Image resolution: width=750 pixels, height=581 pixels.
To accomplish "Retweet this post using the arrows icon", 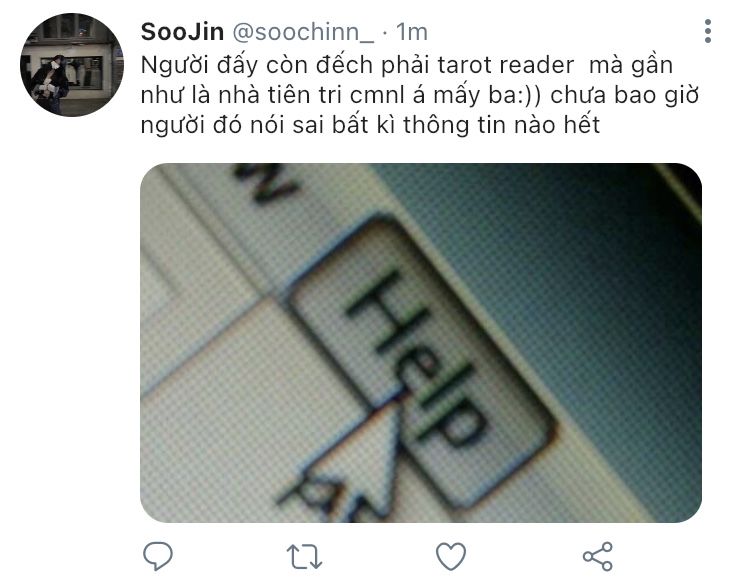I will click(304, 557).
